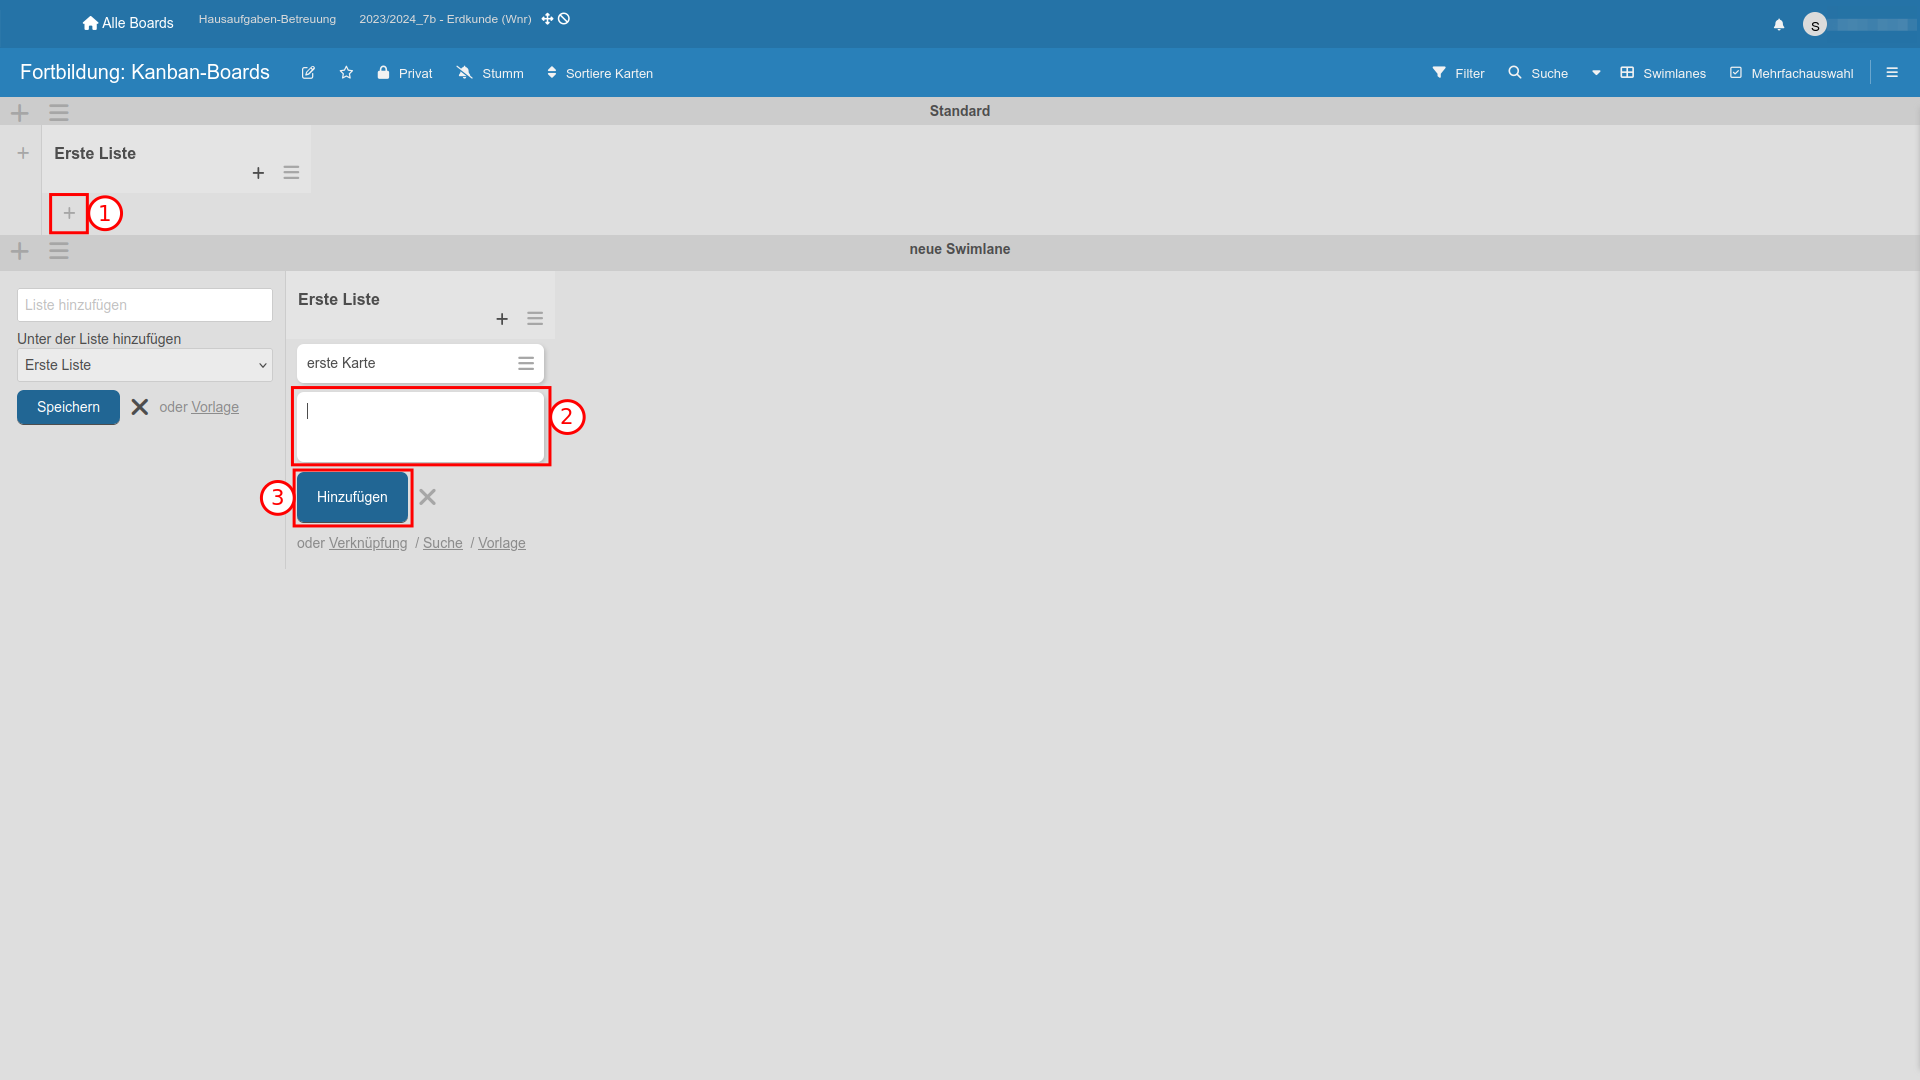Viewport: 1920px width, 1080px height.
Task: Cancel adding a card with the X icon
Action: coord(427,497)
